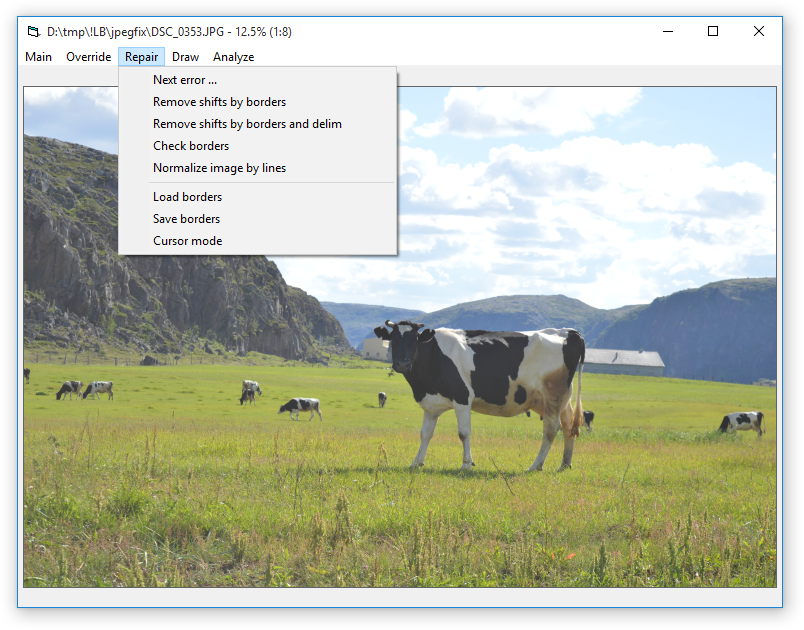Select Load borders entry
This screenshot has height=630, width=804.
pos(257,197)
